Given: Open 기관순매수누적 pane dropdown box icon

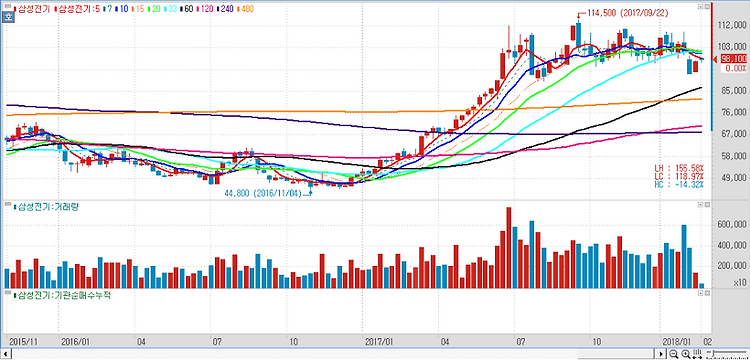Looking at the screenshot, I should click(700, 293).
